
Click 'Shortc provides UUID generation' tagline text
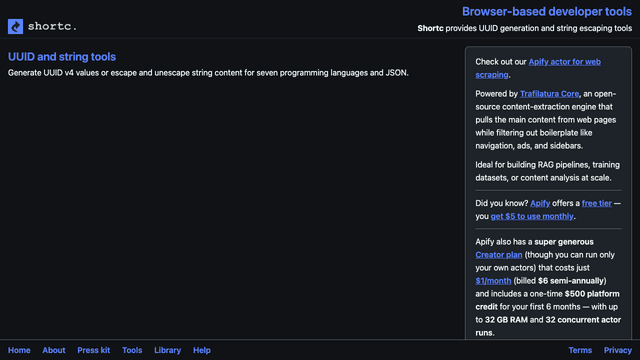point(524,28)
